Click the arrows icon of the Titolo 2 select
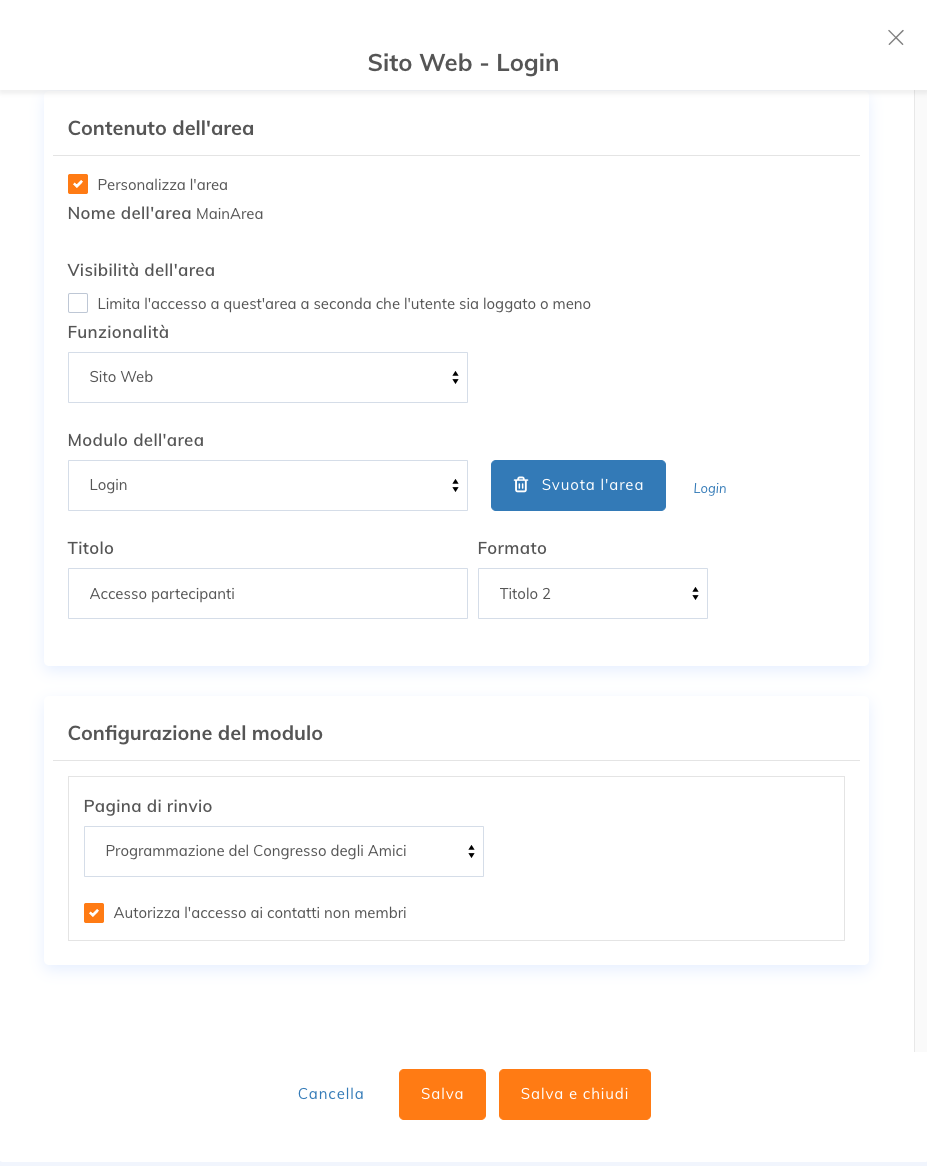 pos(695,593)
